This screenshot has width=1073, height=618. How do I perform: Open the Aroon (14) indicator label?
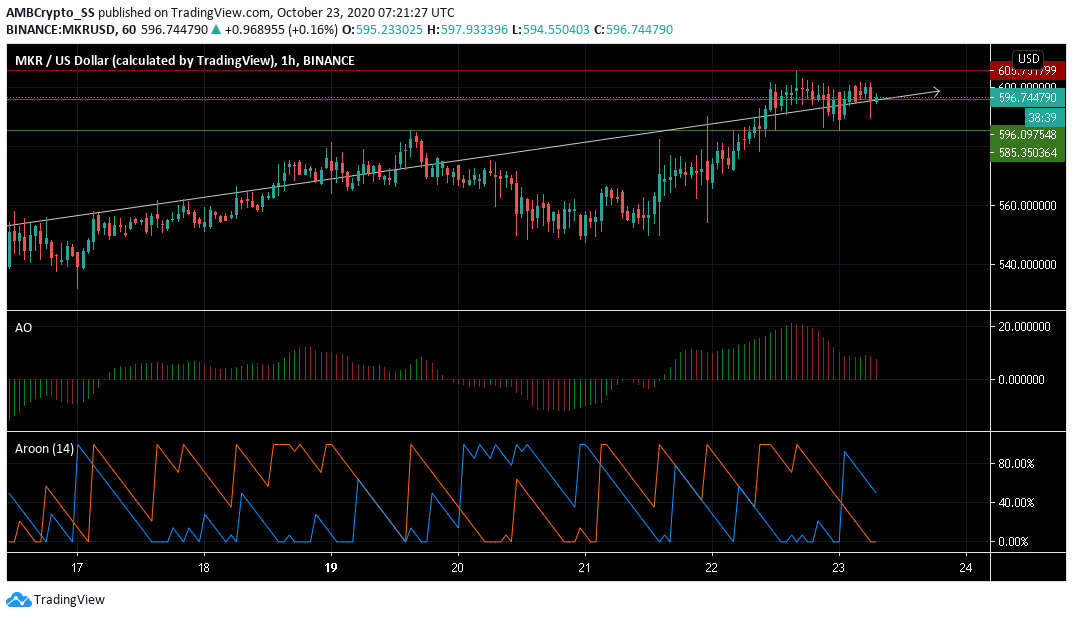click(x=44, y=449)
